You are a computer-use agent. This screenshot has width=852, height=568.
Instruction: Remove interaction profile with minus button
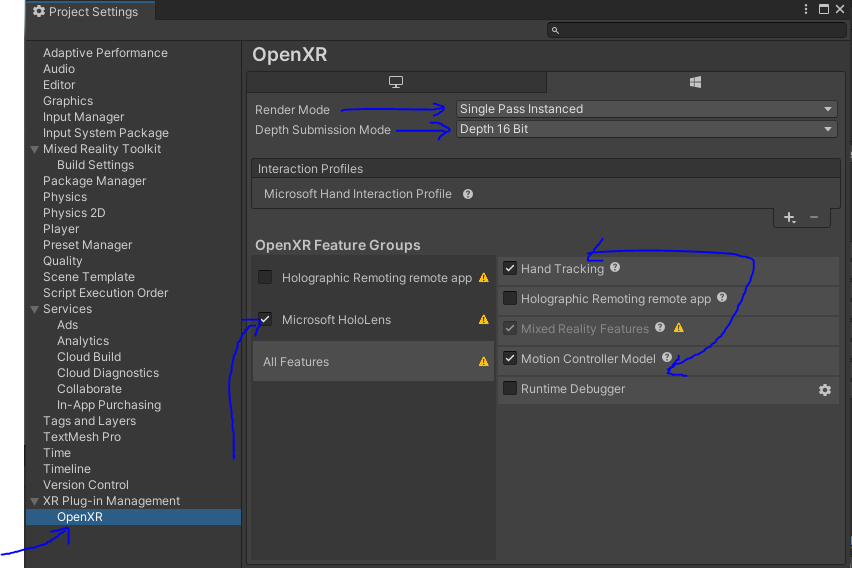814,217
